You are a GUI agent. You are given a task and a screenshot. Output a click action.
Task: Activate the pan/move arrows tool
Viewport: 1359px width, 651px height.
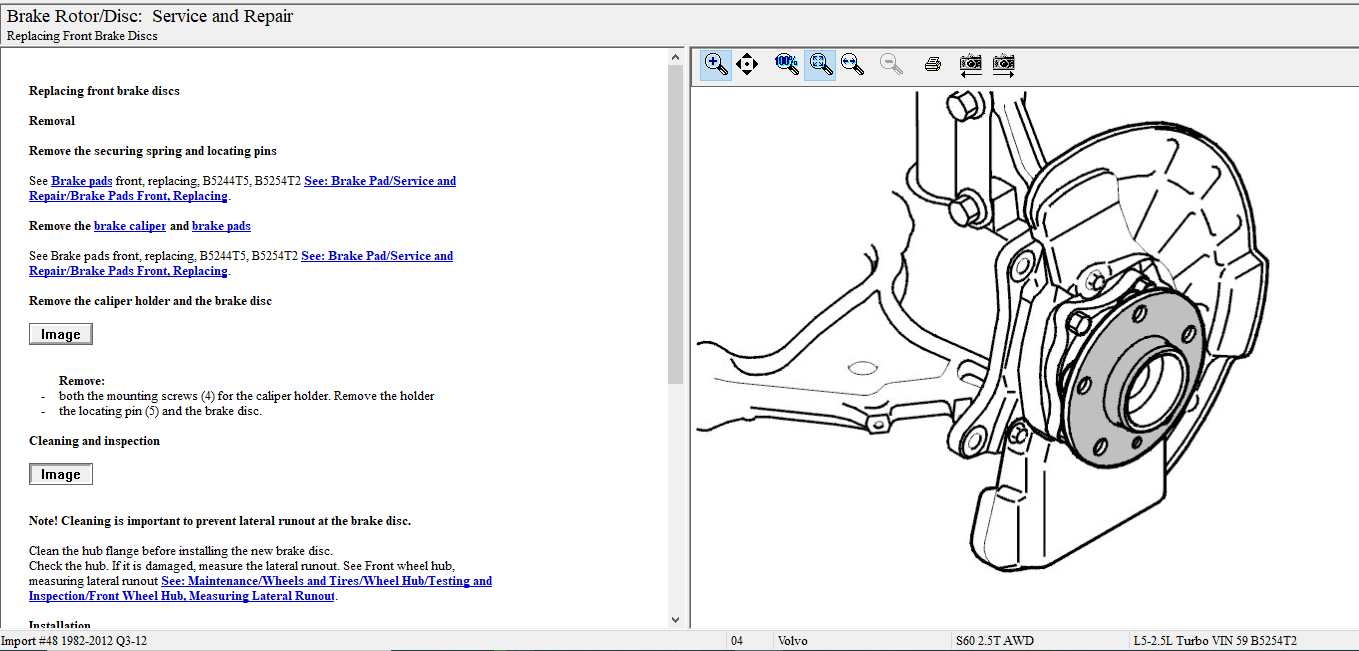(747, 65)
